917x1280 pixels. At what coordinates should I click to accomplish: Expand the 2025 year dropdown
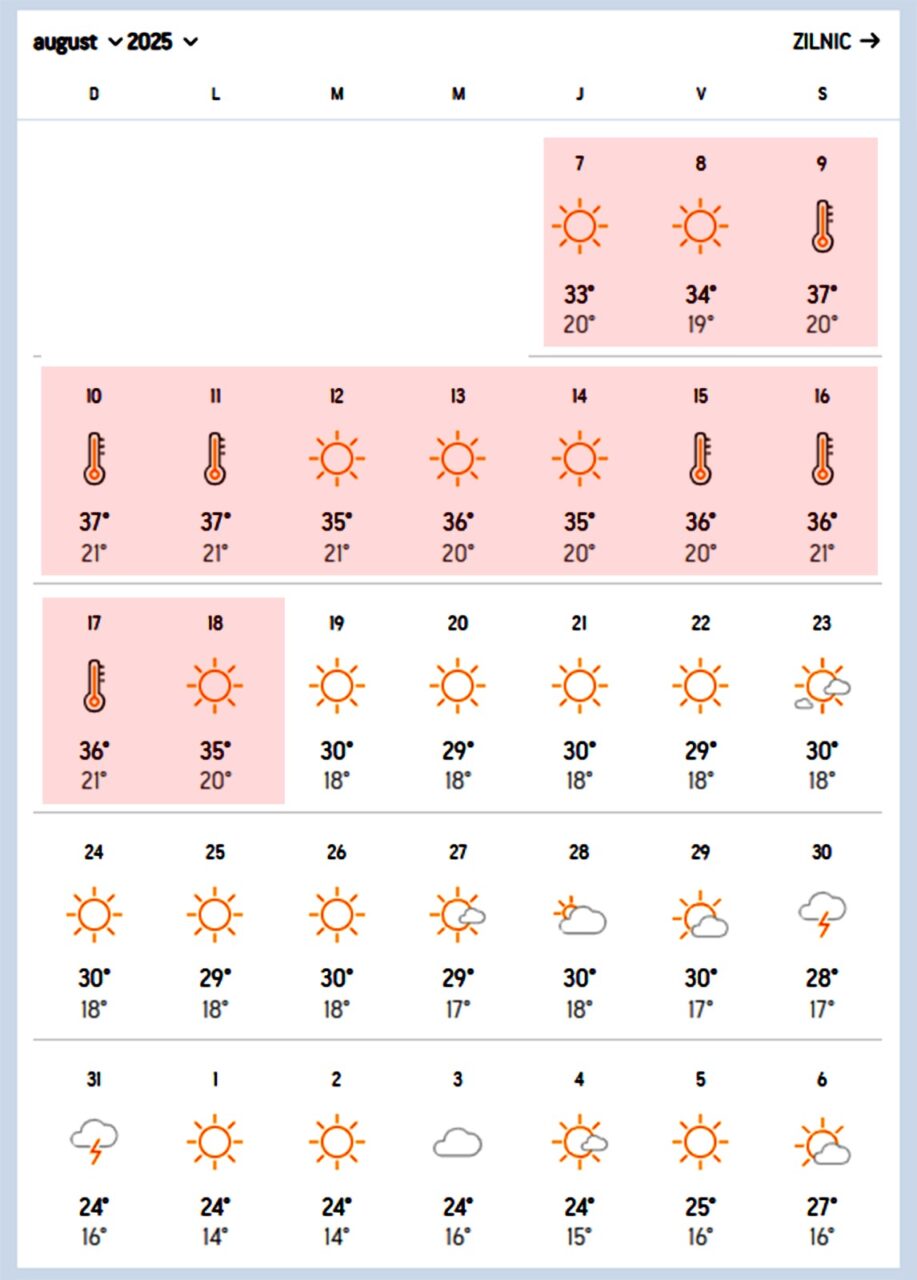click(162, 42)
